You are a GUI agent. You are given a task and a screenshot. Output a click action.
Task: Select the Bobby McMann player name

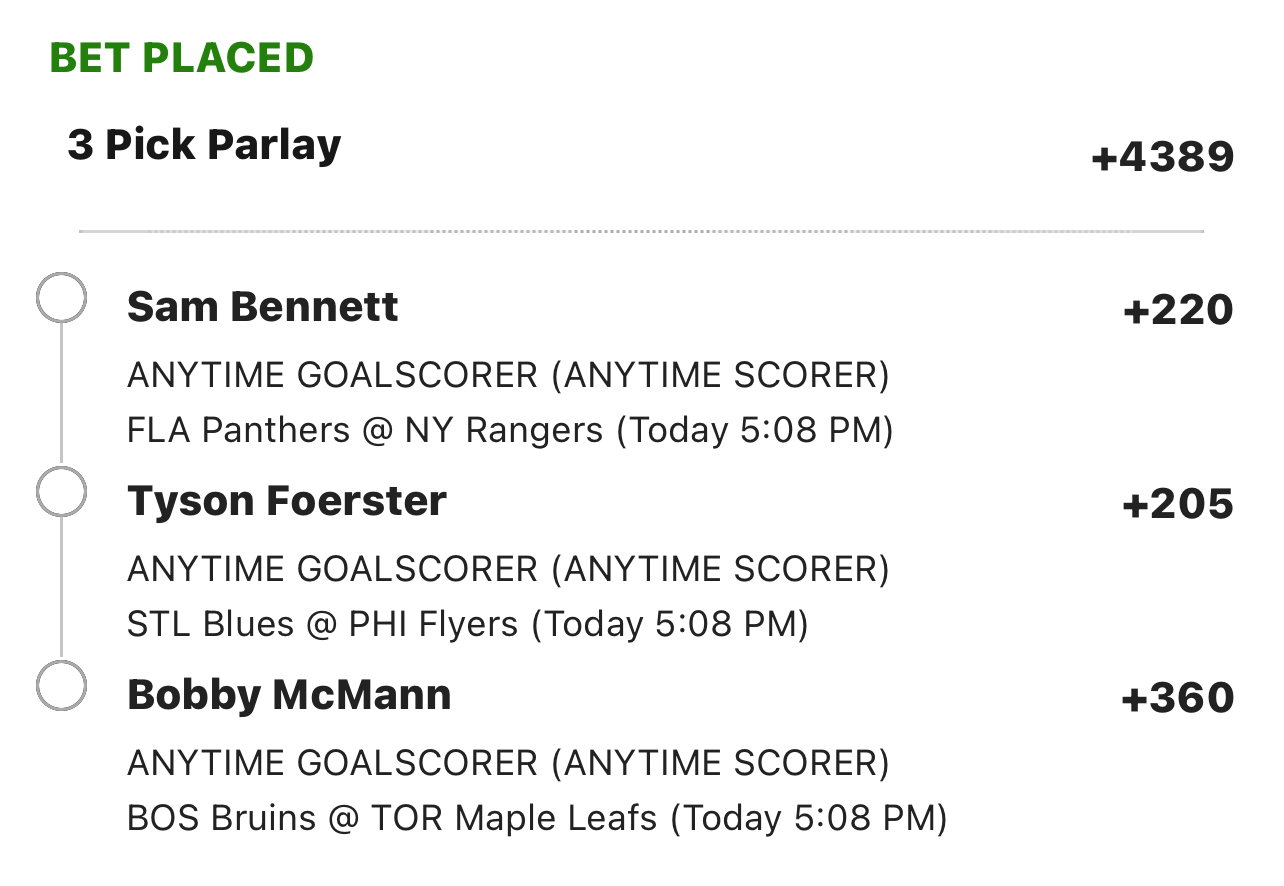coord(289,695)
